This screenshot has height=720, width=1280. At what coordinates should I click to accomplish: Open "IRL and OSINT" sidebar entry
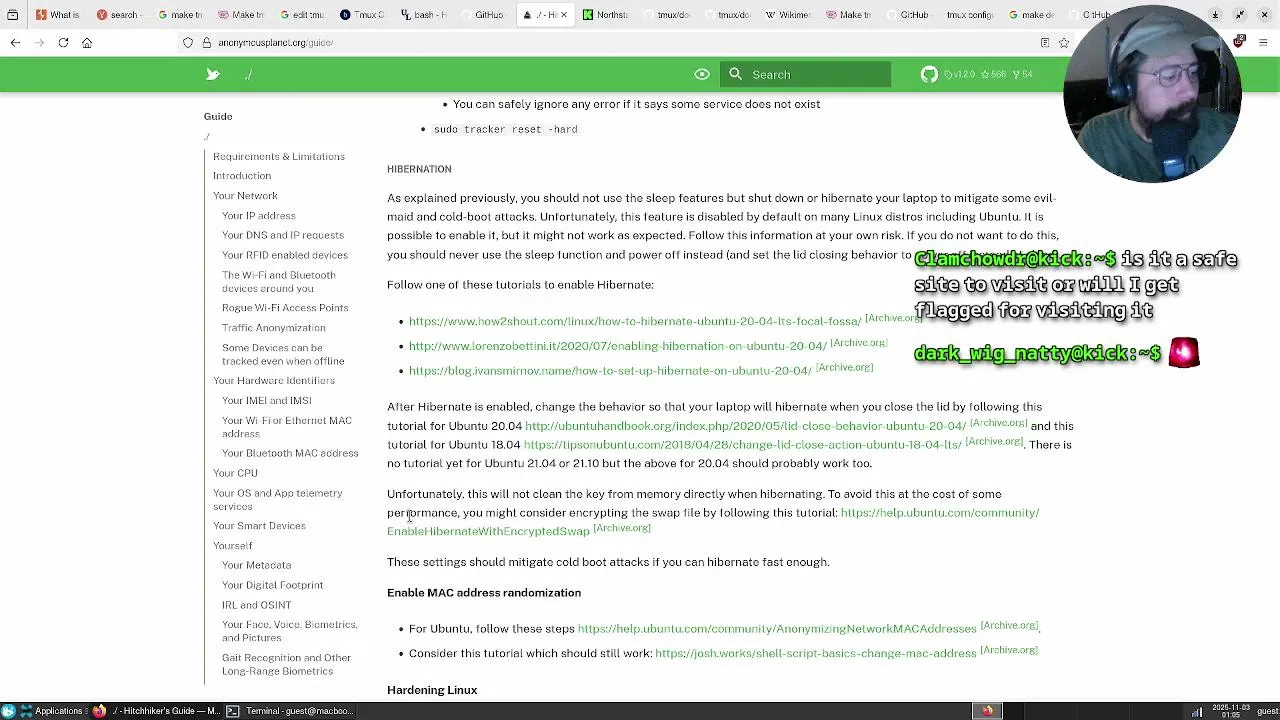tap(257, 605)
